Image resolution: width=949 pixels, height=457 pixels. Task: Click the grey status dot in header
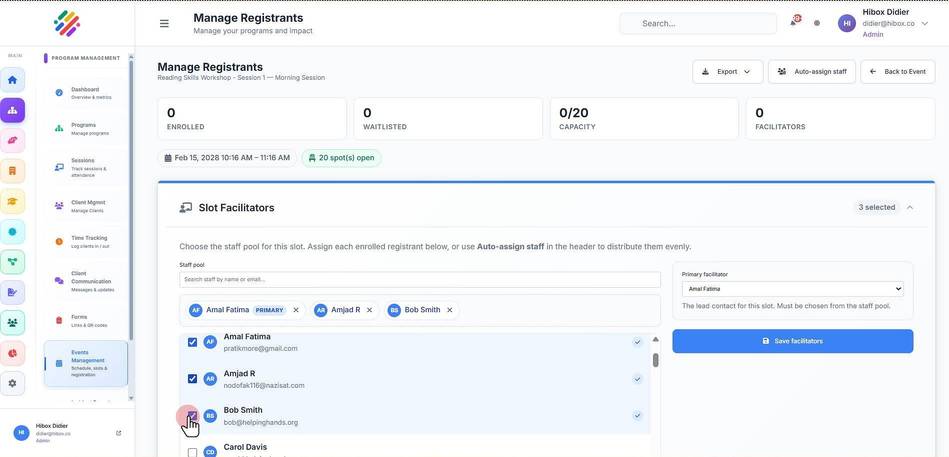click(817, 23)
